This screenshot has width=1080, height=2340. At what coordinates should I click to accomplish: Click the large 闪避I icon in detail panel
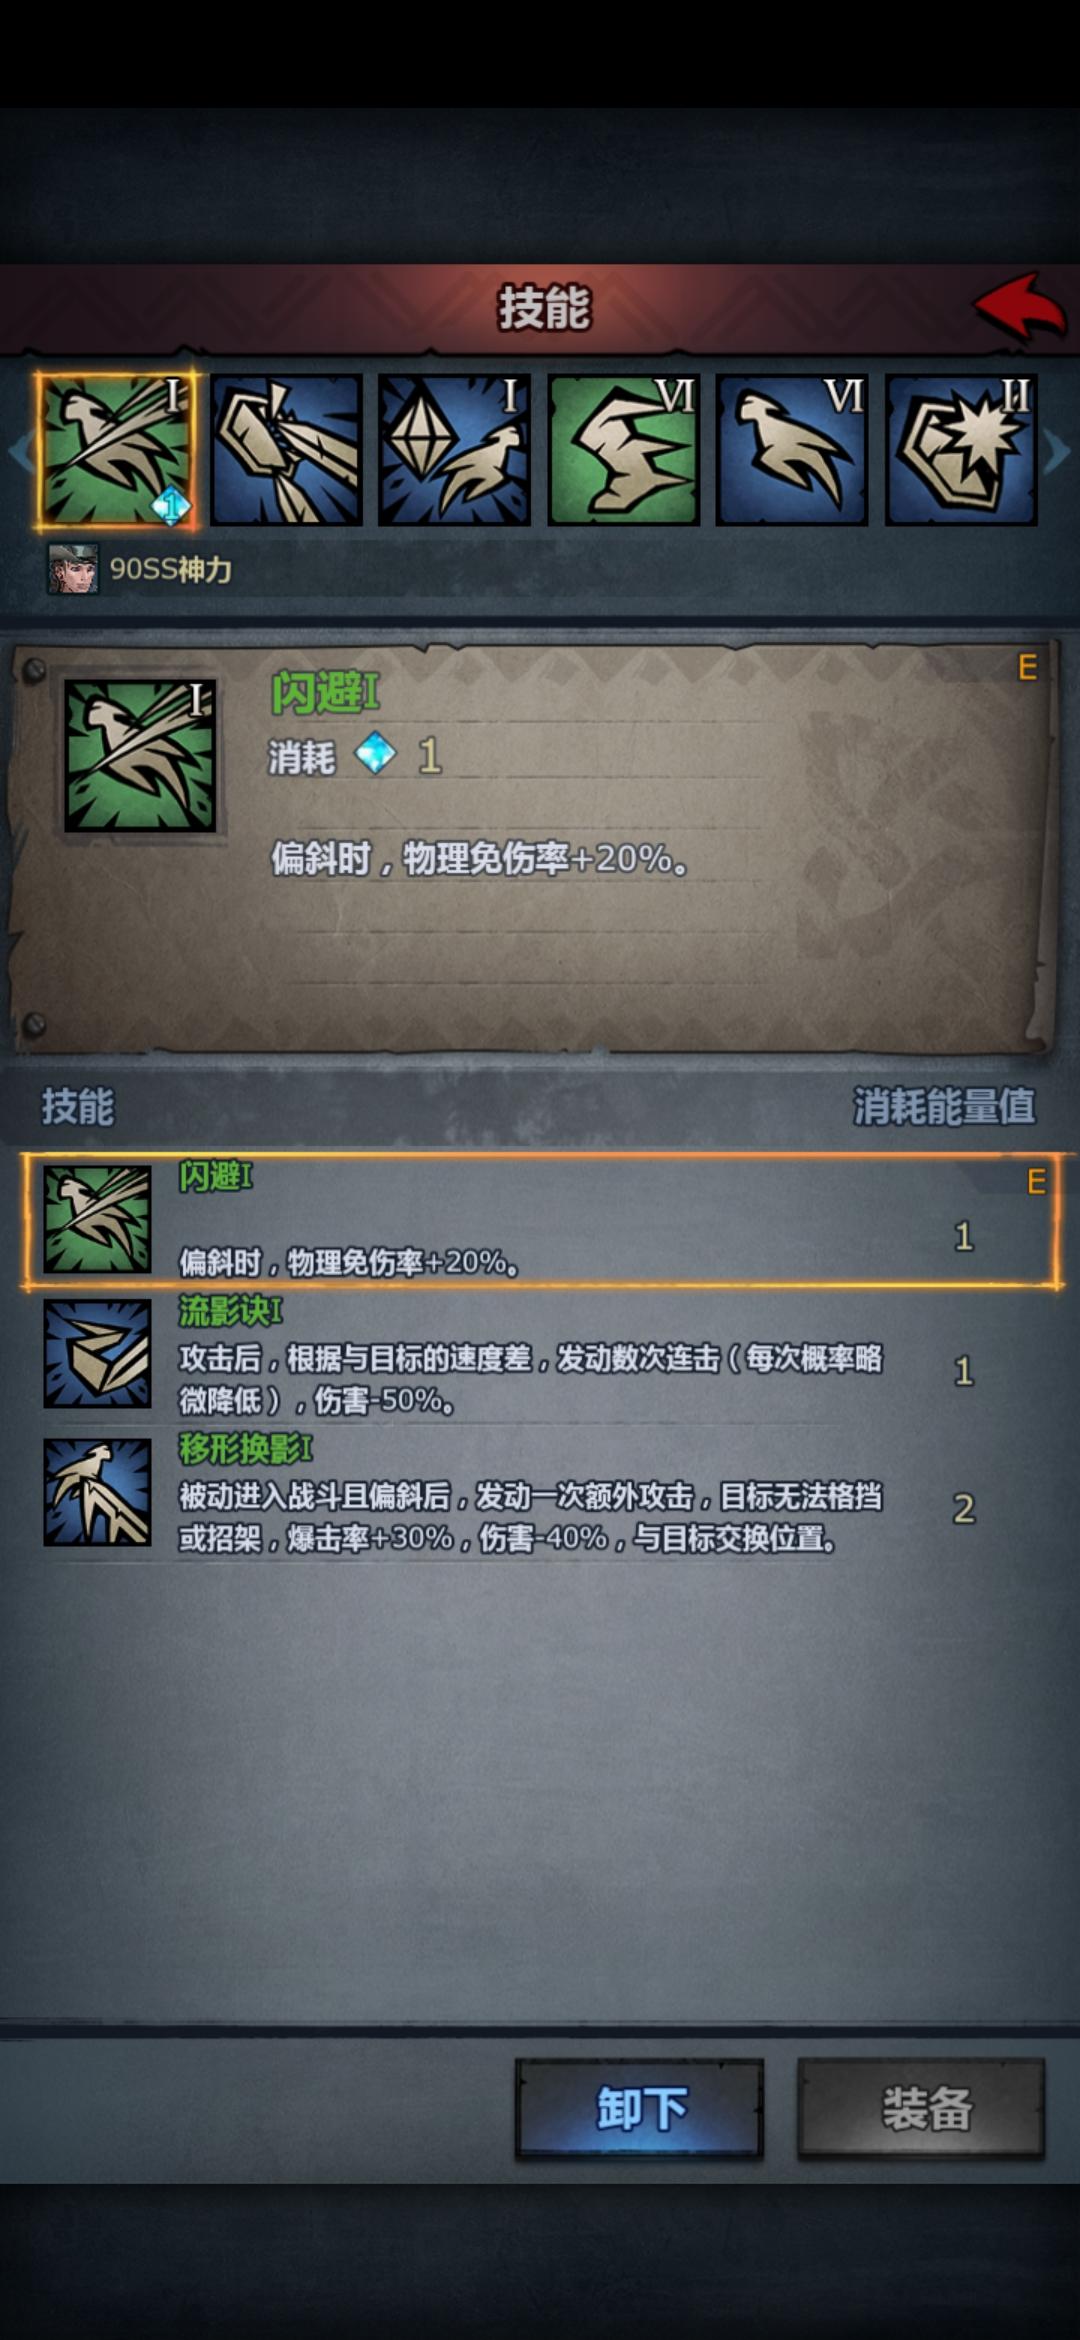pos(140,756)
